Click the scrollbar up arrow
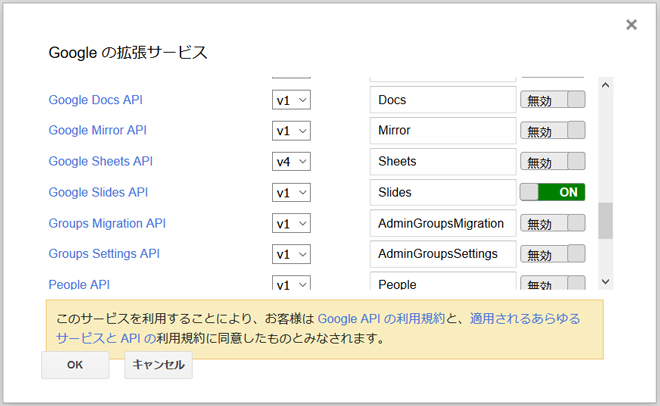Image resolution: width=660 pixels, height=406 pixels. (x=605, y=85)
